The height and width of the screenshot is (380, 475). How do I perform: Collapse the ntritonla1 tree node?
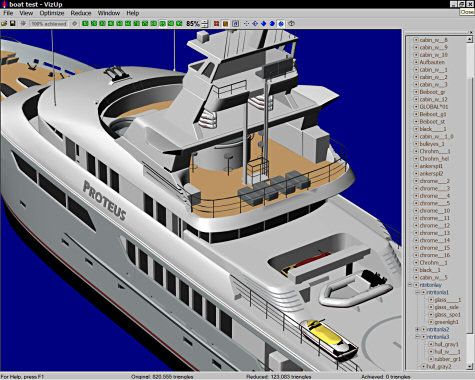417,292
